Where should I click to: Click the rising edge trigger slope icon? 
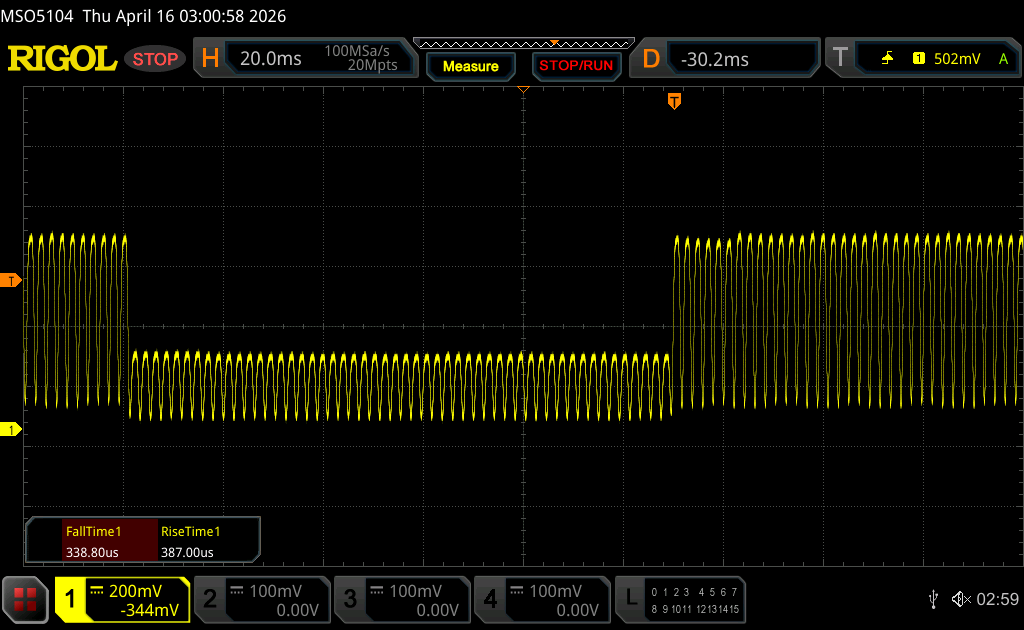point(887,59)
